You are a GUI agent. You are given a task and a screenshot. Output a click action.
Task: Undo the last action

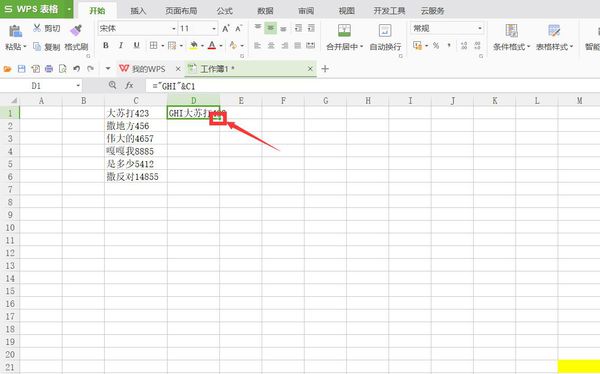click(76, 69)
